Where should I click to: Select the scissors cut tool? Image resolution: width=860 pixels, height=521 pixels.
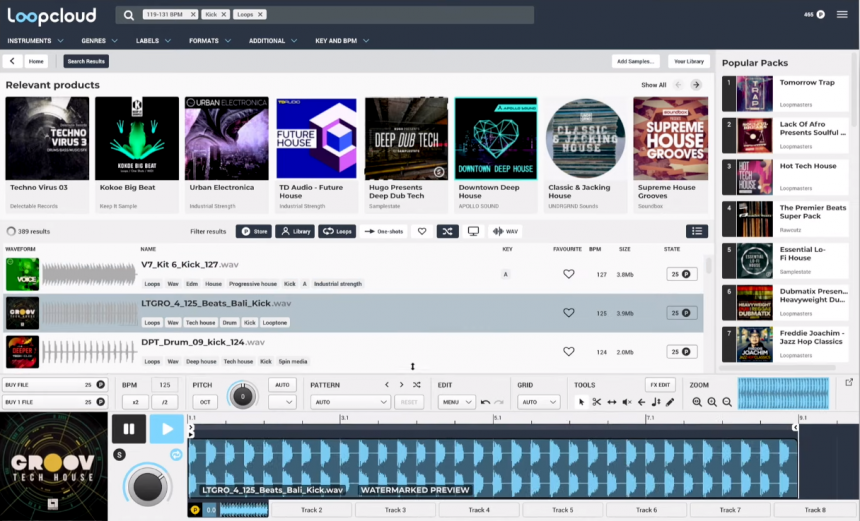(x=596, y=402)
